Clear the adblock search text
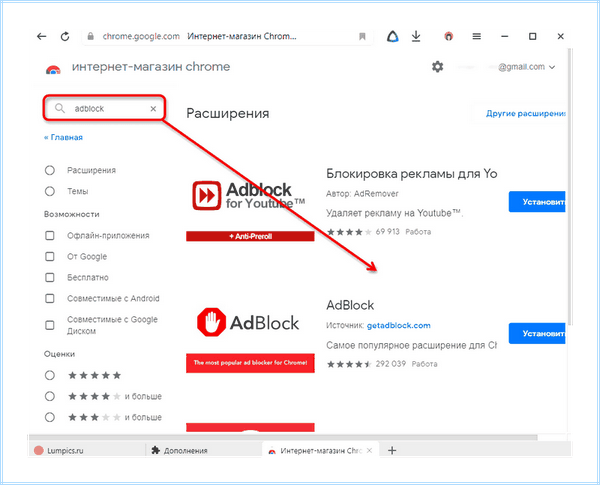 click(153, 109)
